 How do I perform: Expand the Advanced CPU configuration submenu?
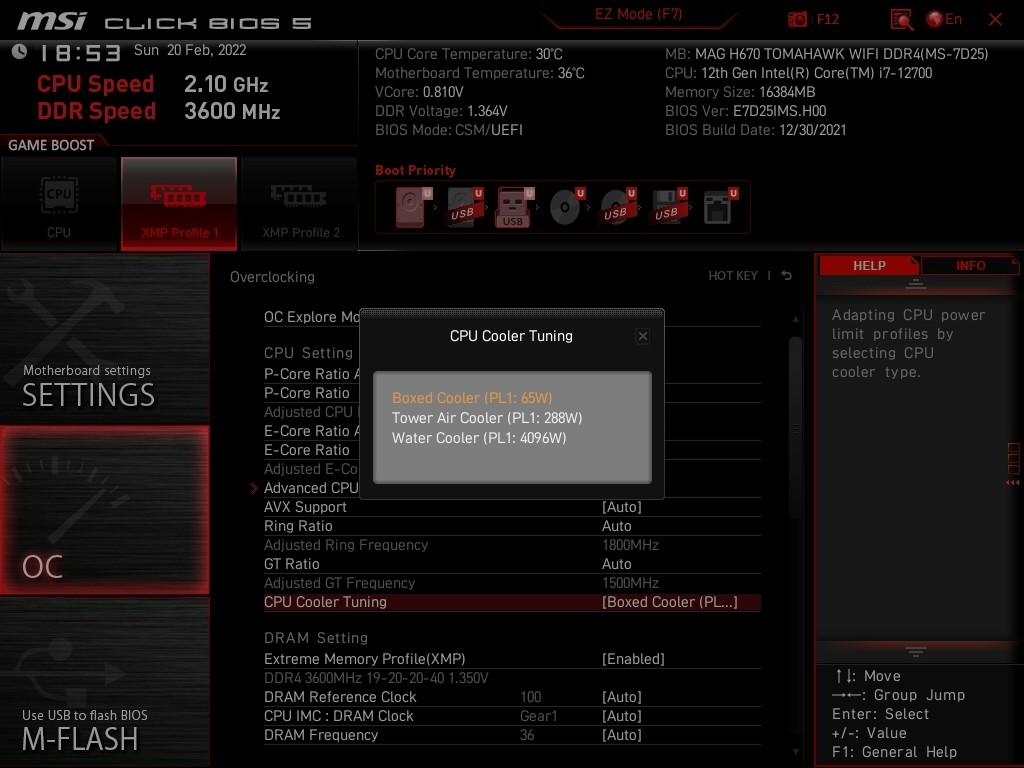(311, 488)
